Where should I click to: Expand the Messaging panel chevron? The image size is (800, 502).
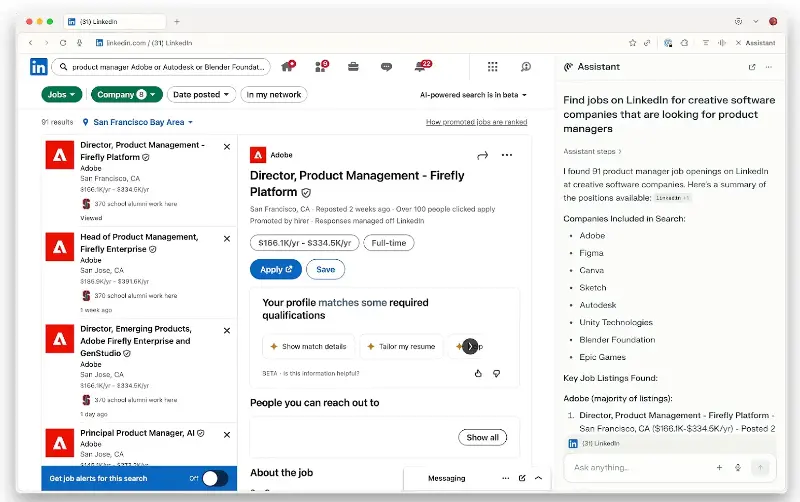[x=538, y=478]
